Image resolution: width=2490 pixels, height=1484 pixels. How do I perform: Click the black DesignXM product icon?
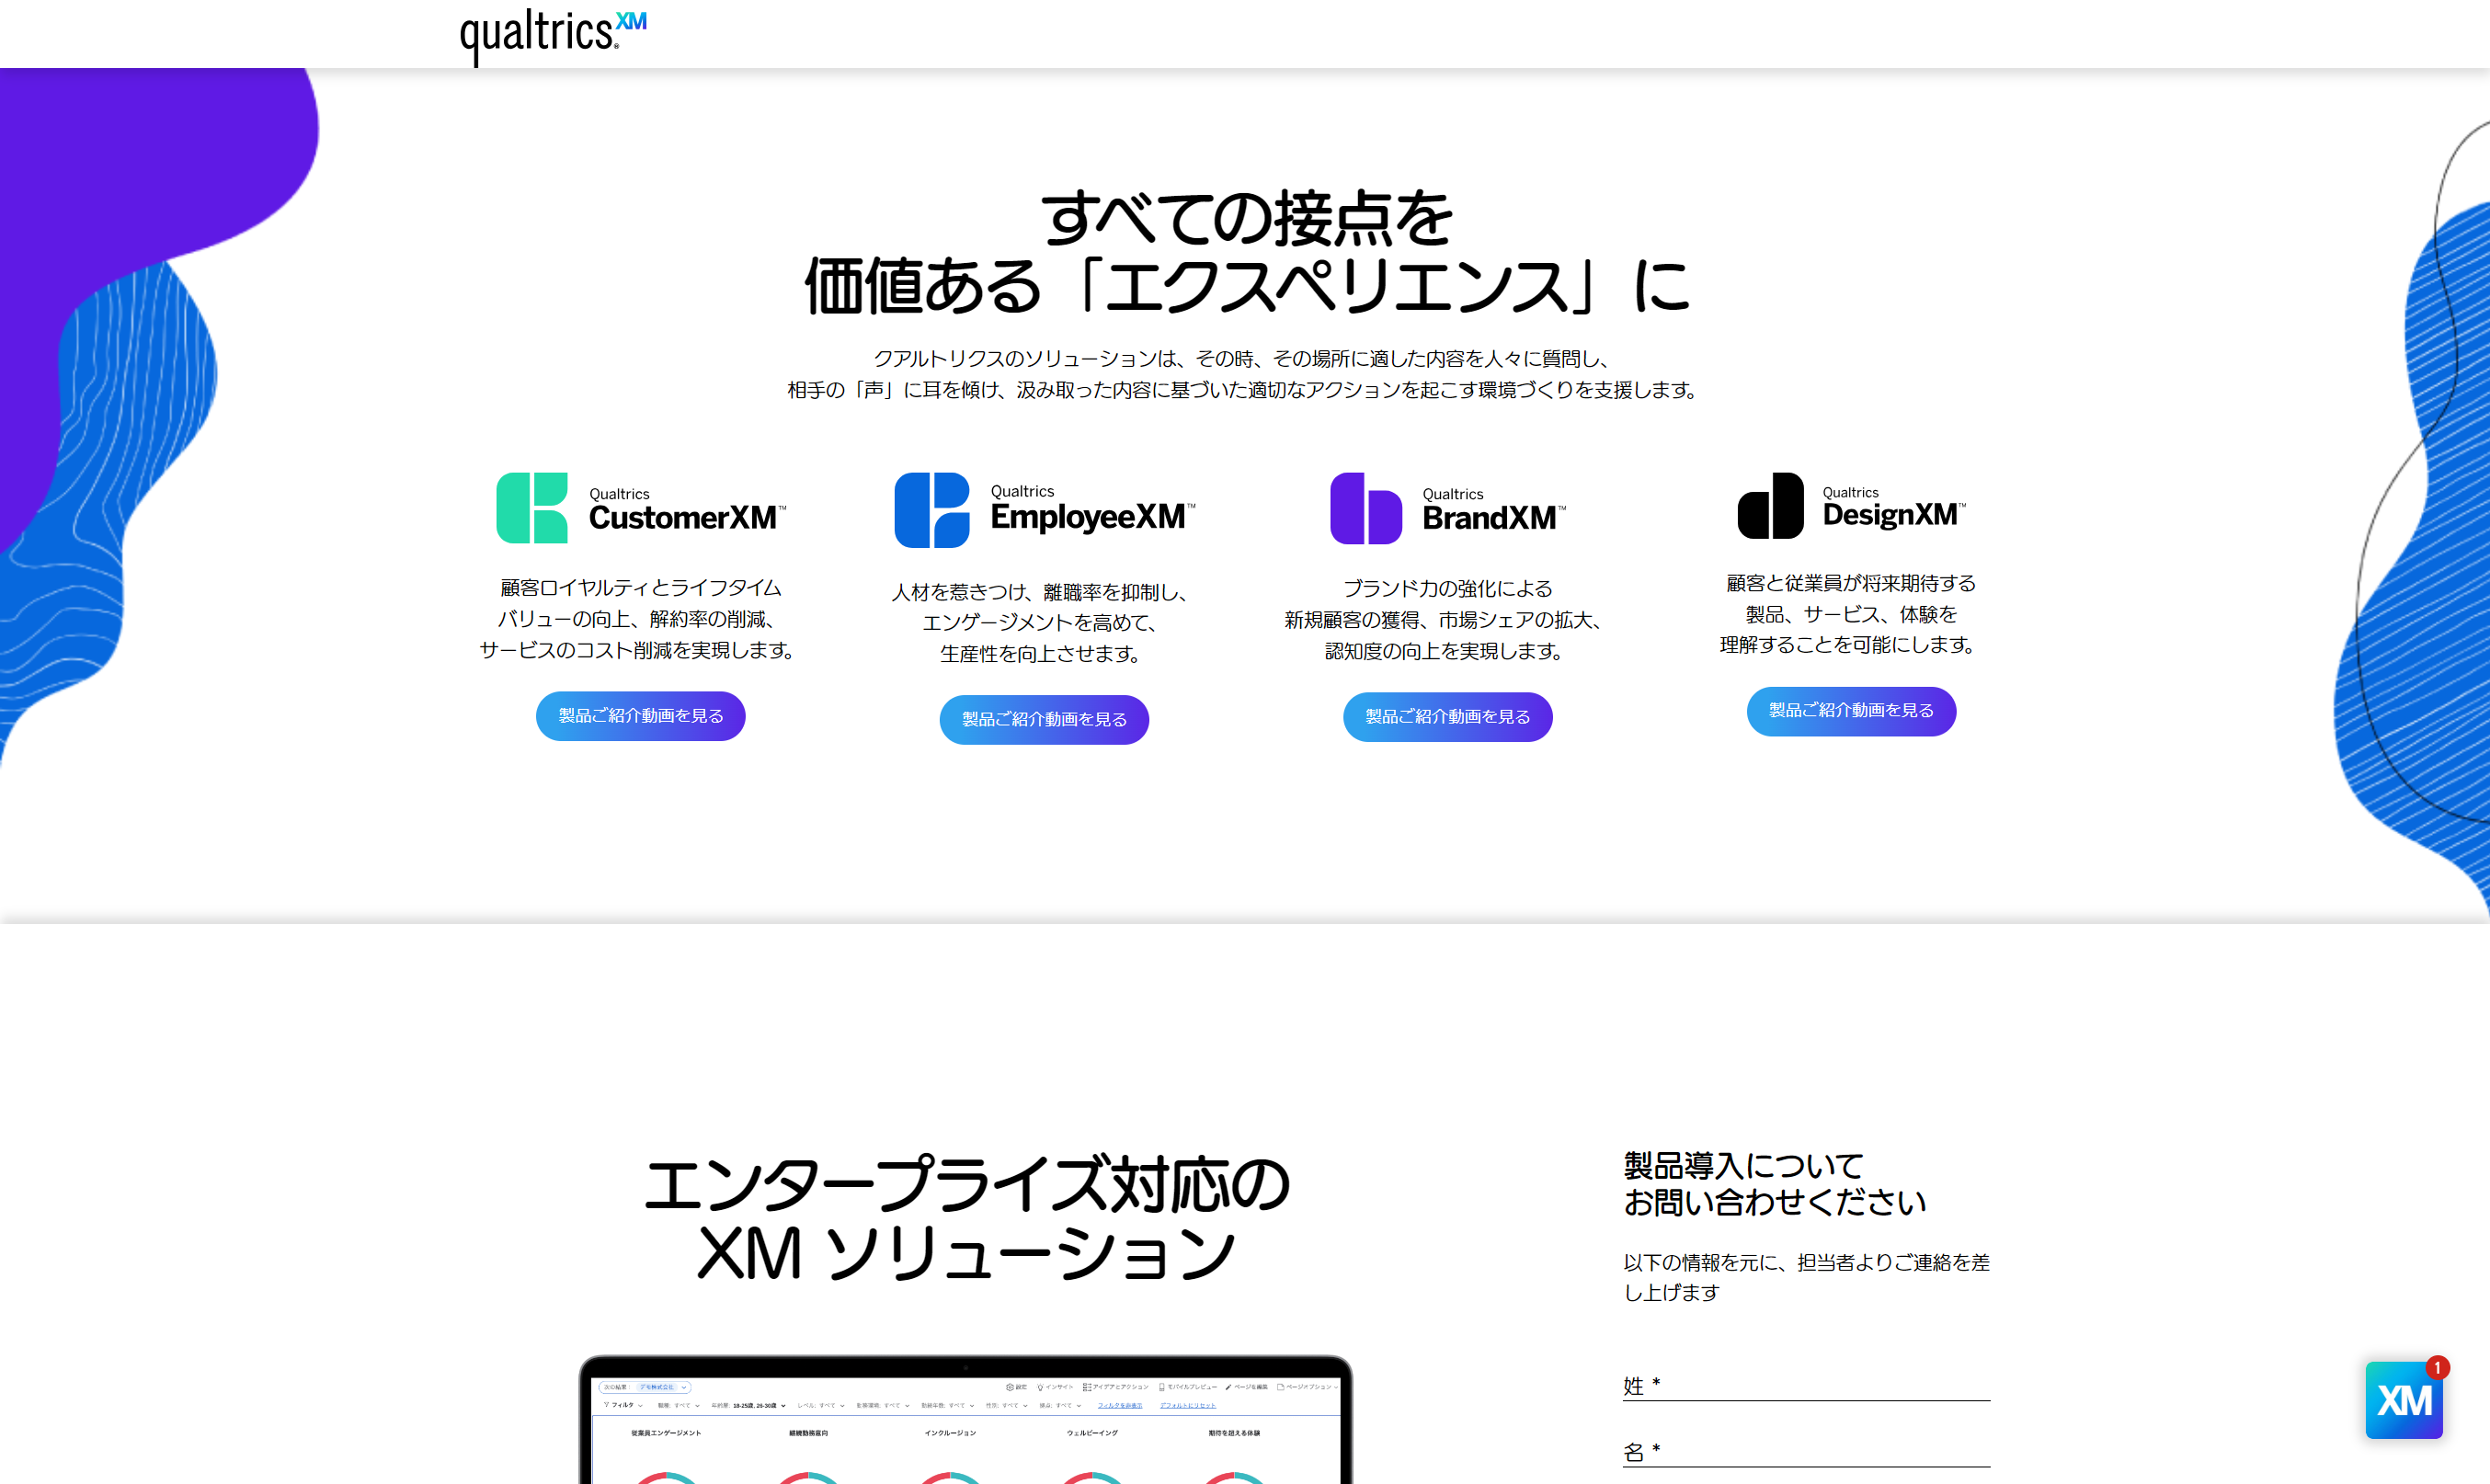(1770, 506)
